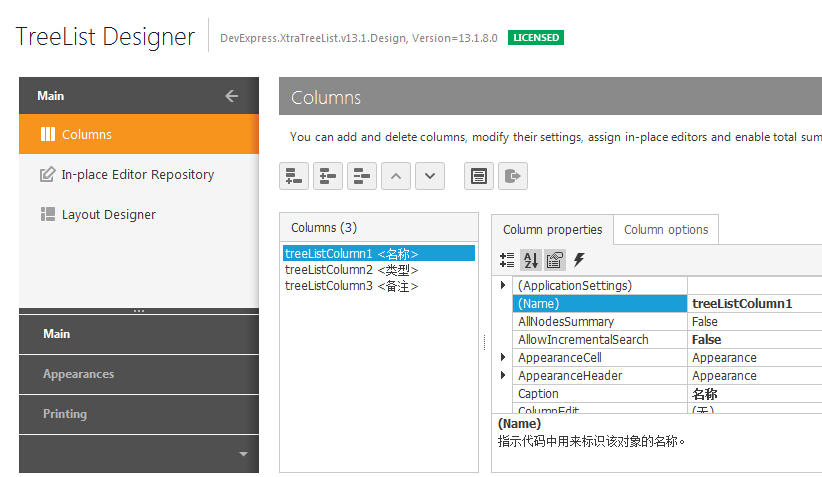Expand the AppearanceCell property
The height and width of the screenshot is (477, 822).
(503, 357)
